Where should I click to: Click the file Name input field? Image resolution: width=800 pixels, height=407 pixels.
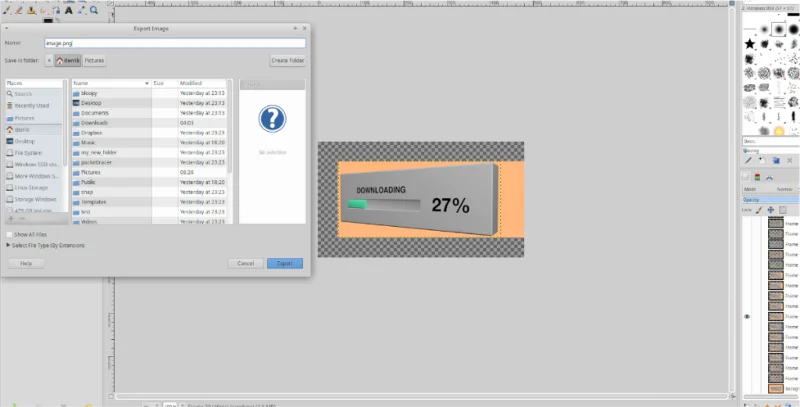pos(175,44)
